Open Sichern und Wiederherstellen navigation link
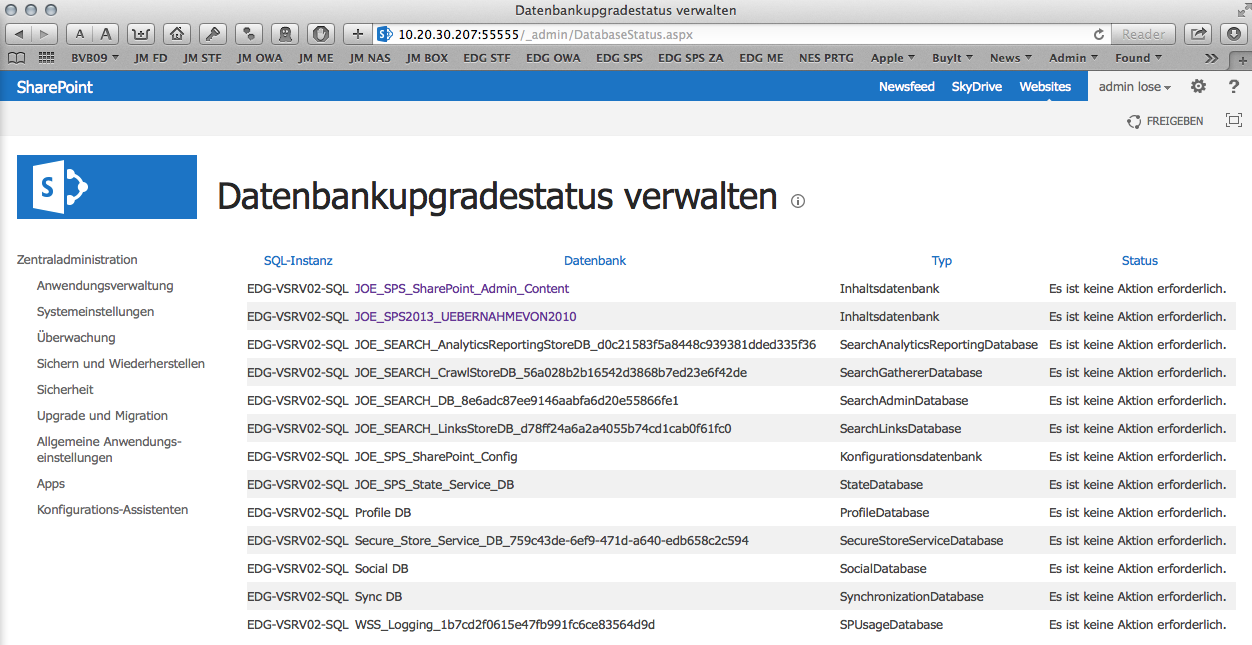Image resolution: width=1252 pixels, height=645 pixels. 121,364
